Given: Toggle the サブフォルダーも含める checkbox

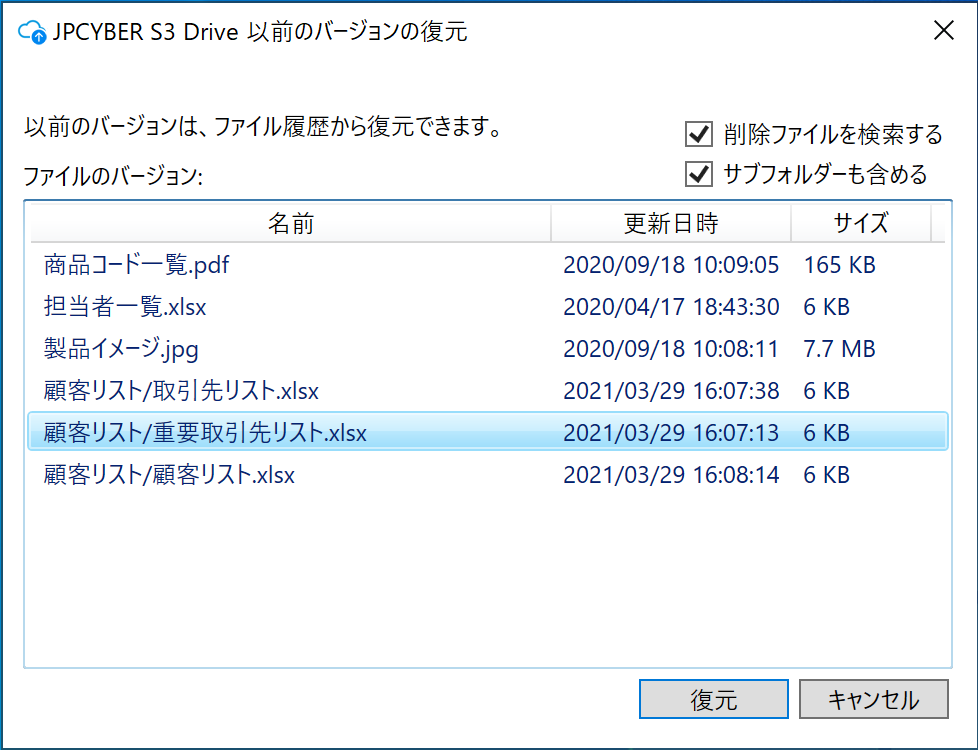Looking at the screenshot, I should [x=698, y=174].
